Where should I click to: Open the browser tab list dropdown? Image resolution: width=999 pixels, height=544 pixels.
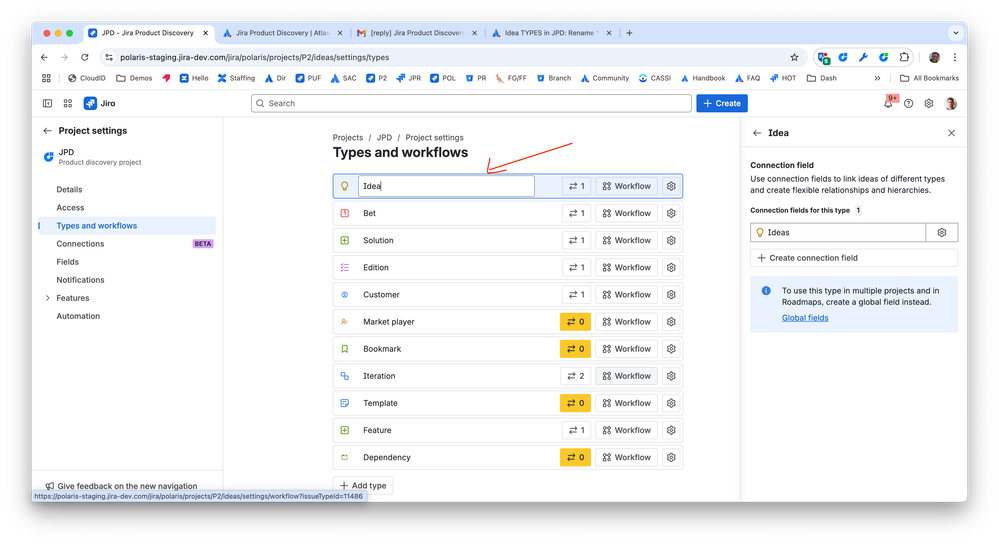point(956,33)
